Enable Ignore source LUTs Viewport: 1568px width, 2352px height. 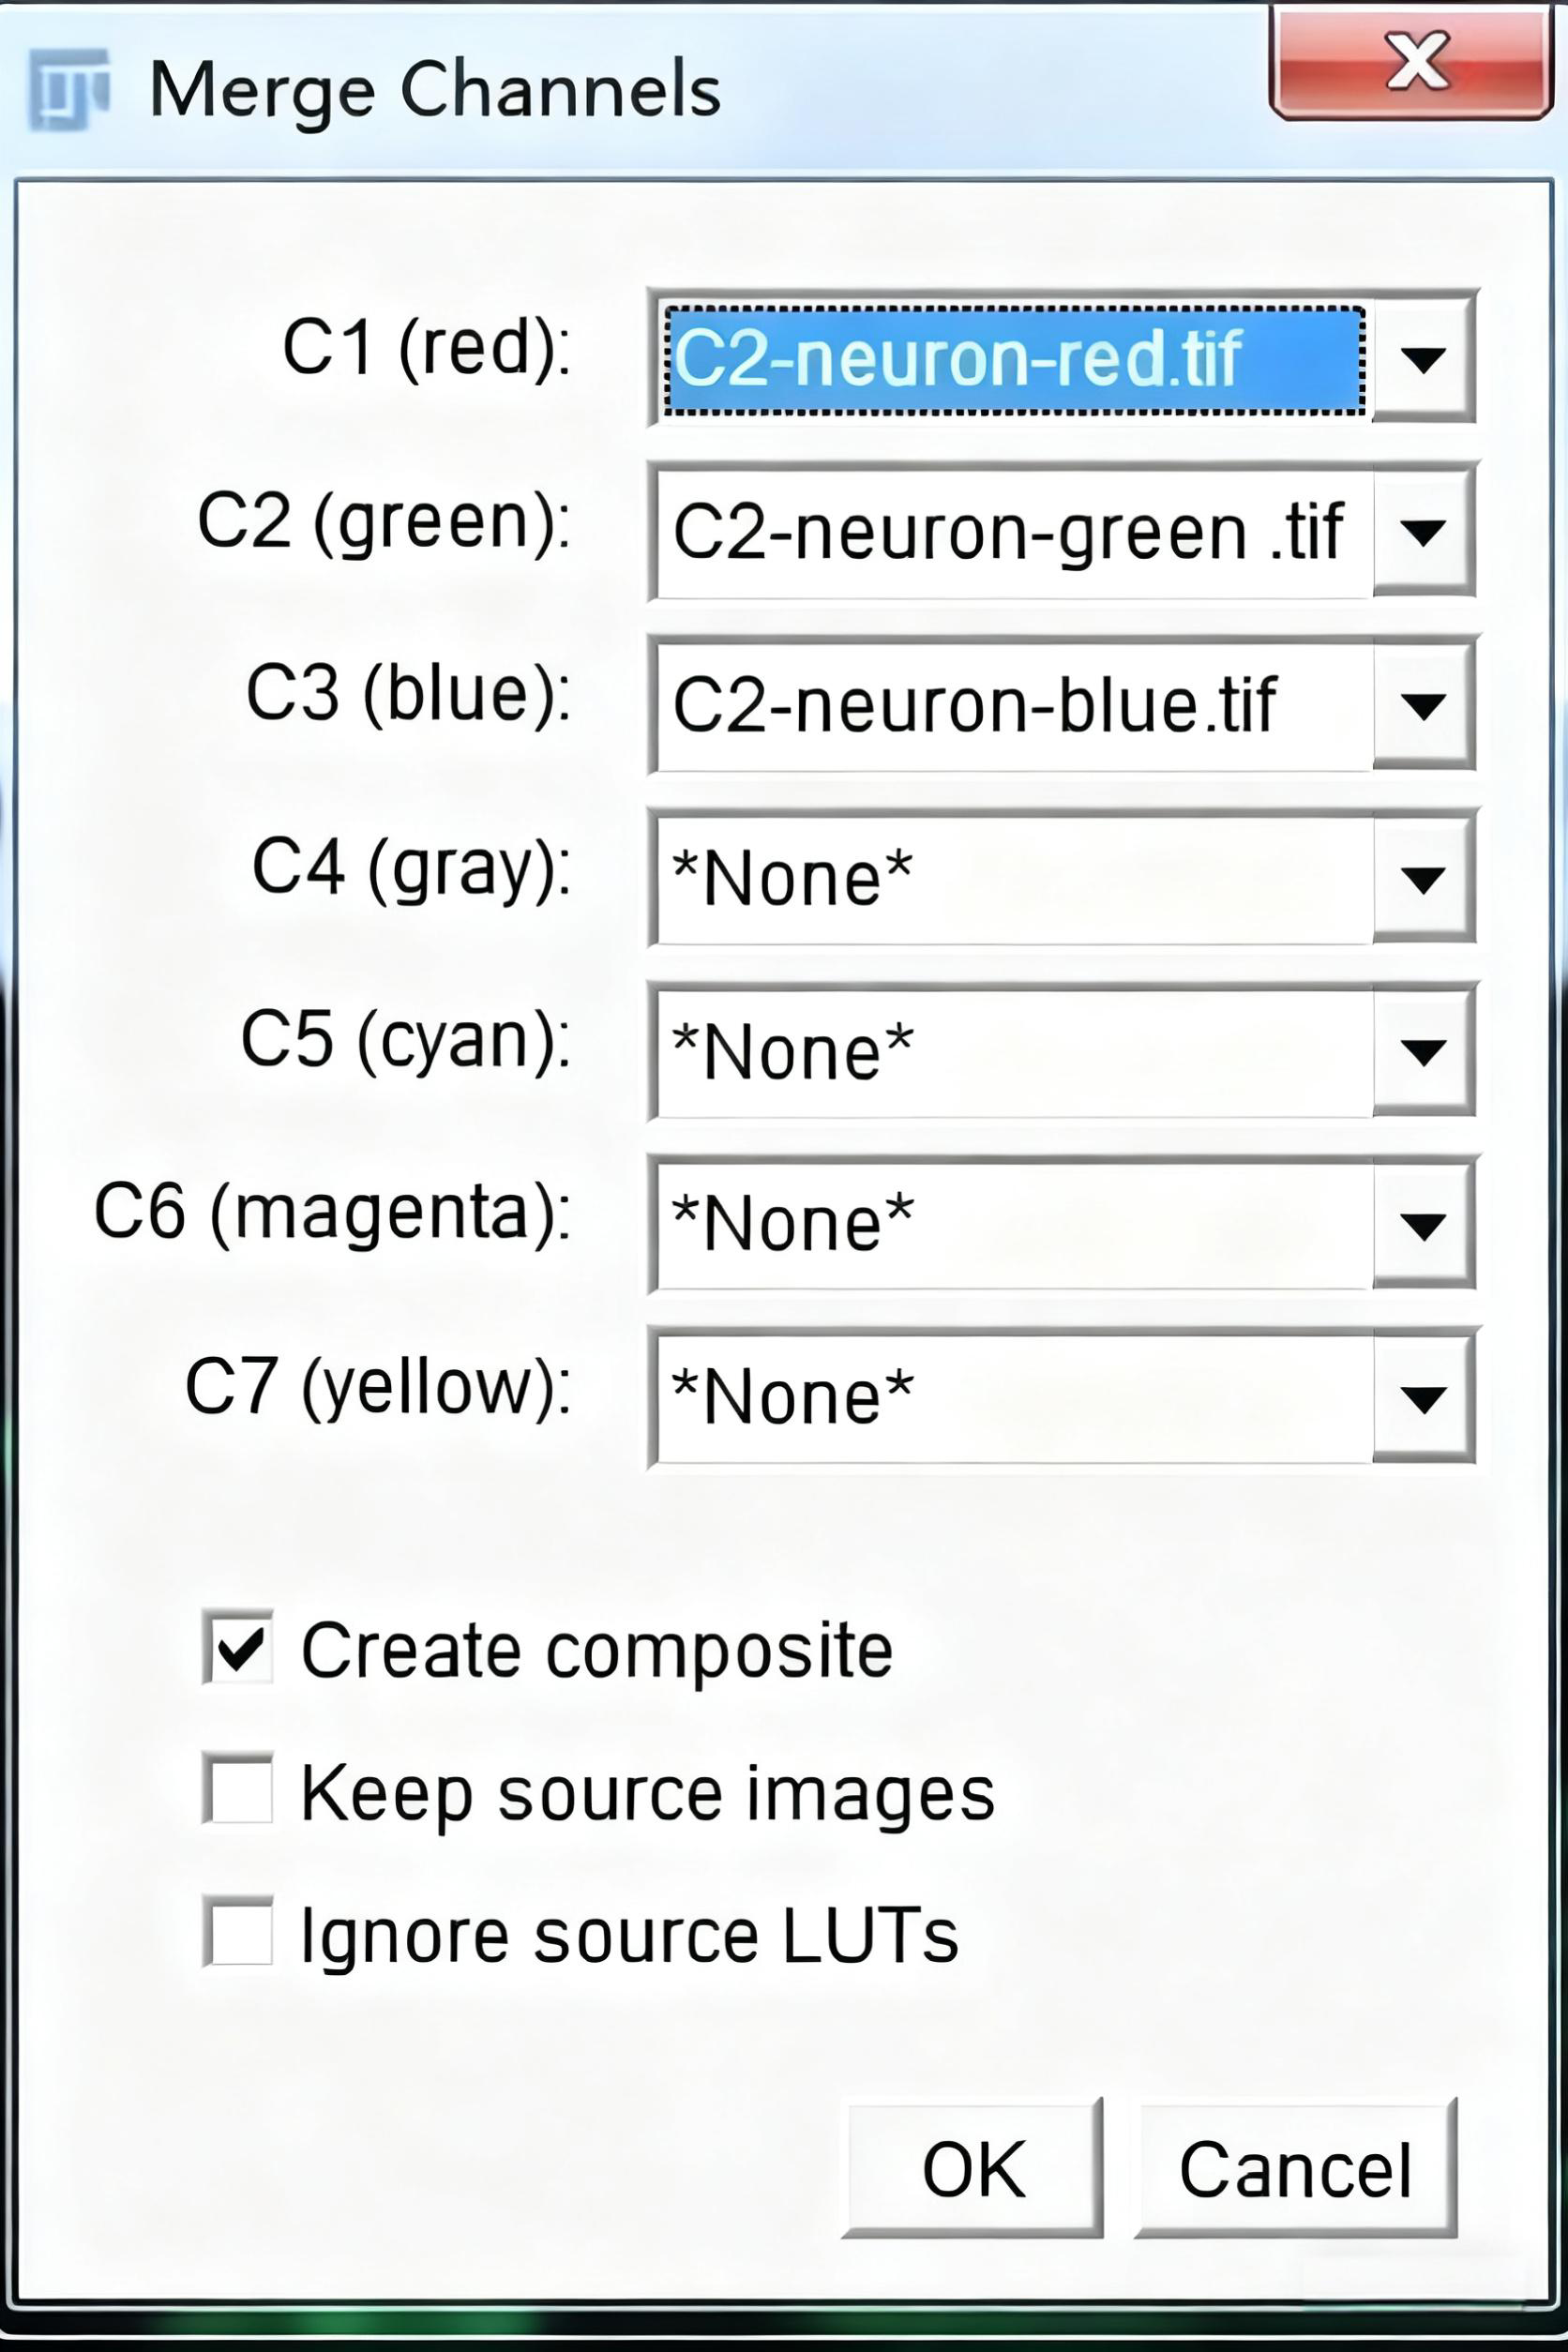coord(240,1931)
